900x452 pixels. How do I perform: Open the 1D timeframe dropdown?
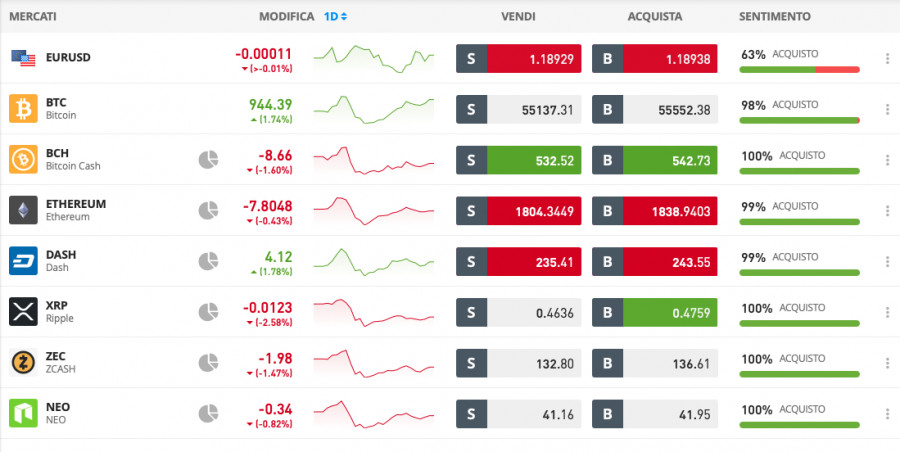point(336,17)
